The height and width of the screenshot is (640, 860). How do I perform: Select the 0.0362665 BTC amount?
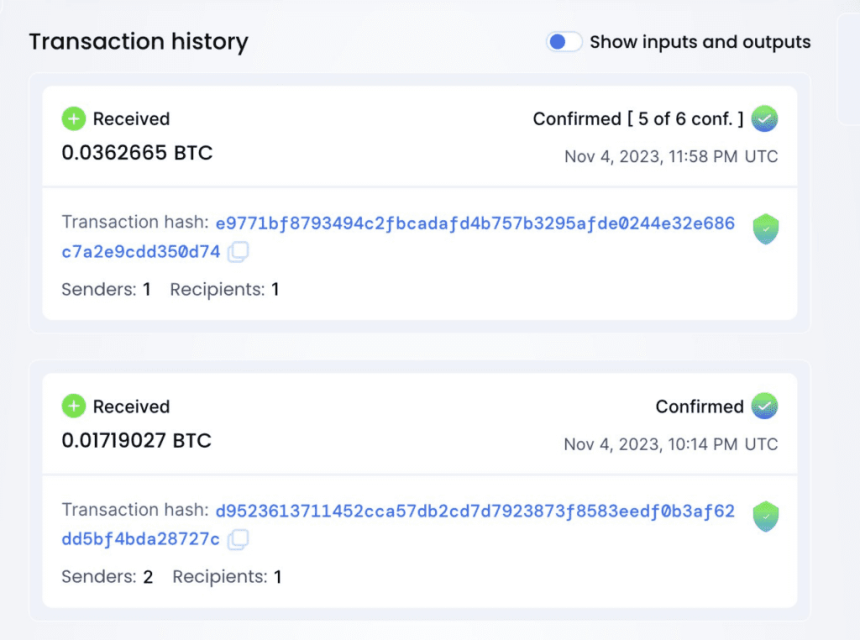click(137, 153)
